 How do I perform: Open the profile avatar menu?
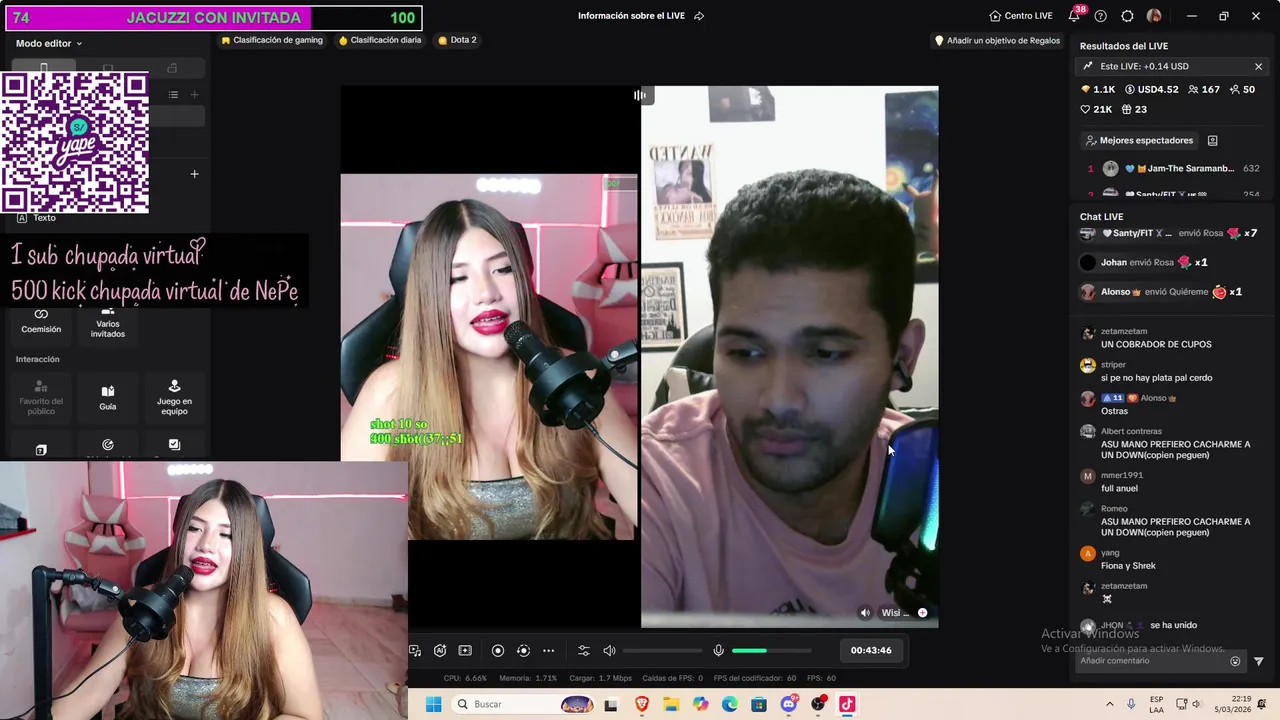coord(1154,16)
